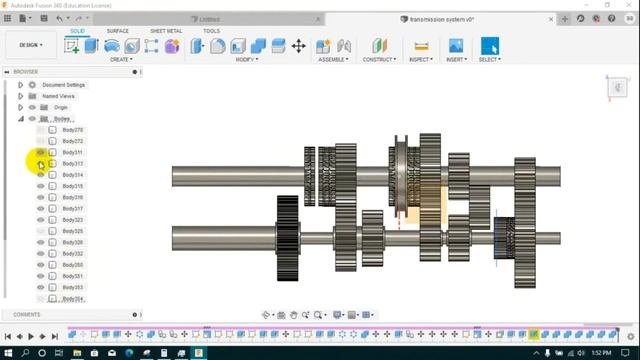Viewport: 640px width, 360px height.
Task: Open the INSPECT dropdown menu
Action: click(421, 60)
